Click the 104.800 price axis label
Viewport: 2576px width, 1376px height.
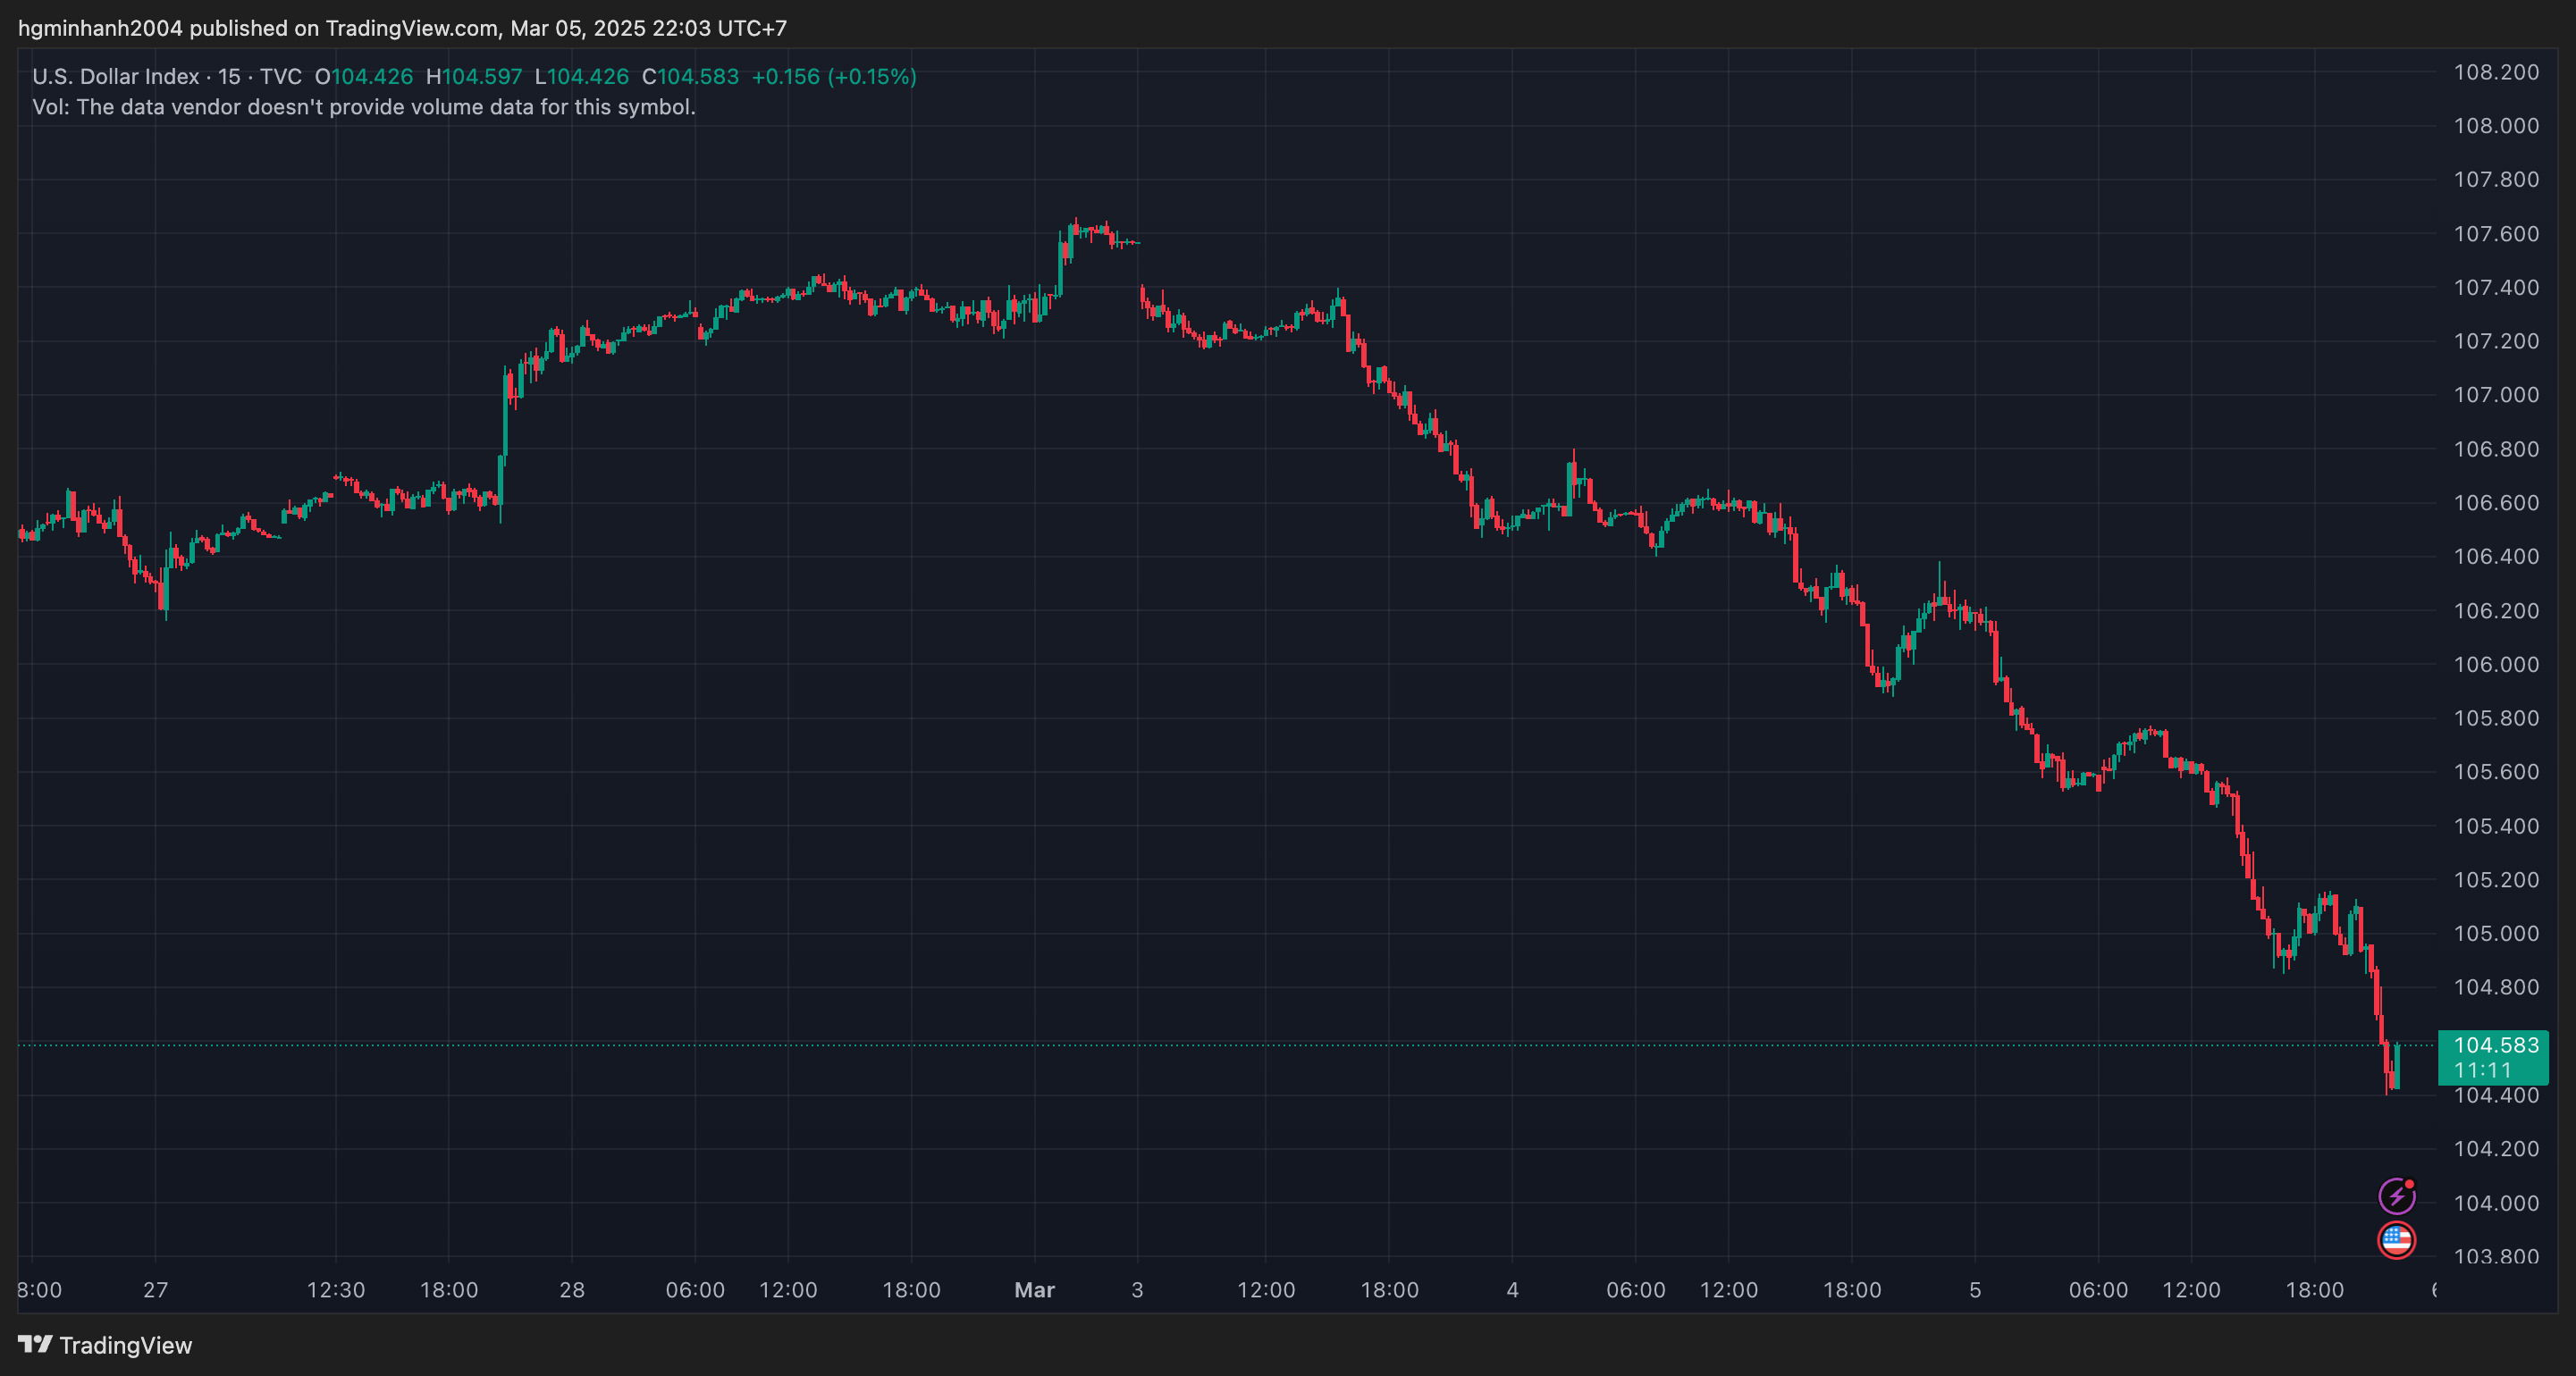click(x=2496, y=987)
